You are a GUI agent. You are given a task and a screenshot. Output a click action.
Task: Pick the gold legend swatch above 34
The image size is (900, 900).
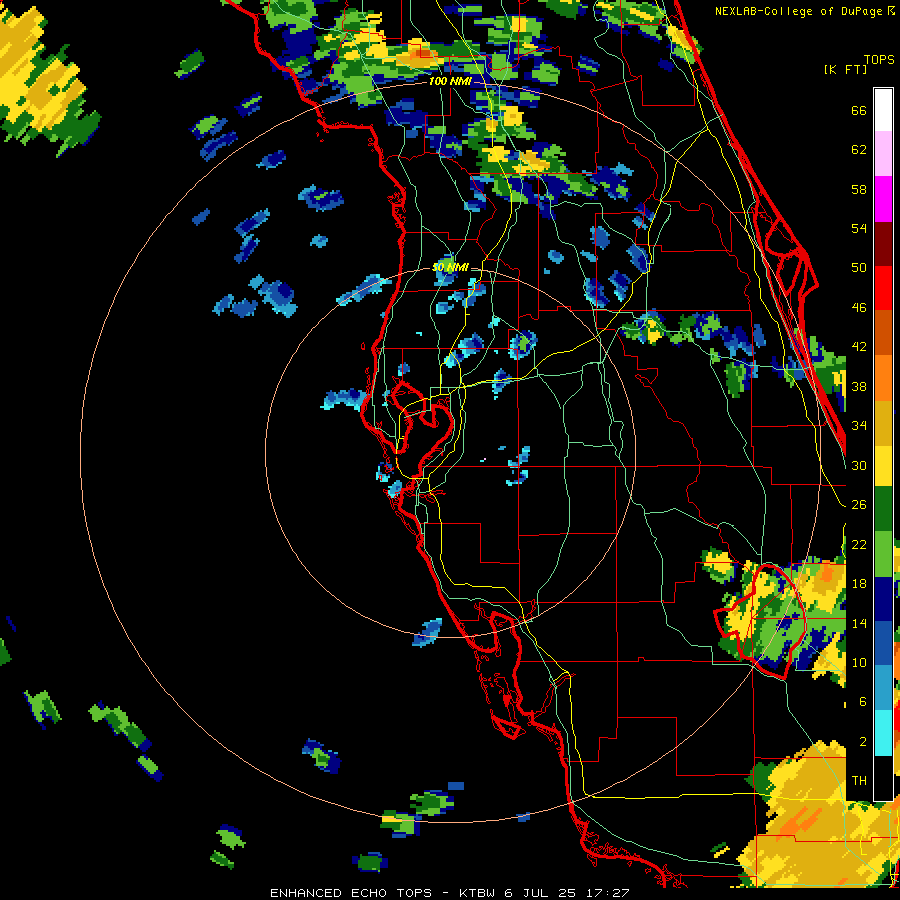tap(883, 423)
